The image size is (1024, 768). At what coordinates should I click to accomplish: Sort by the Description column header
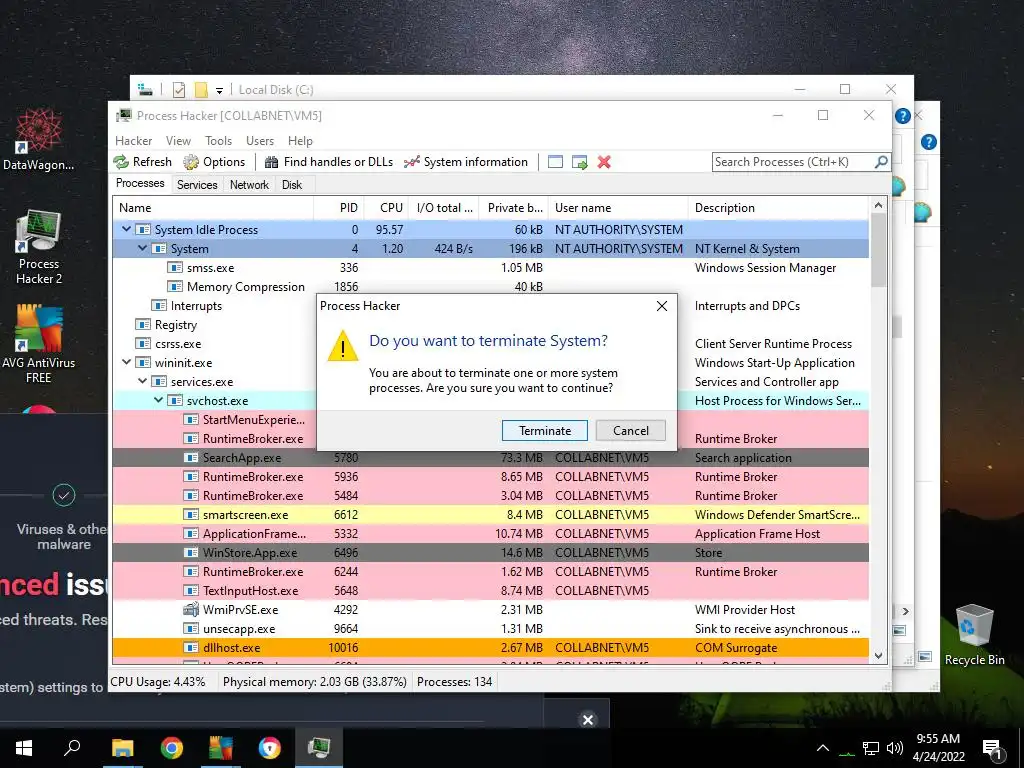[779, 208]
